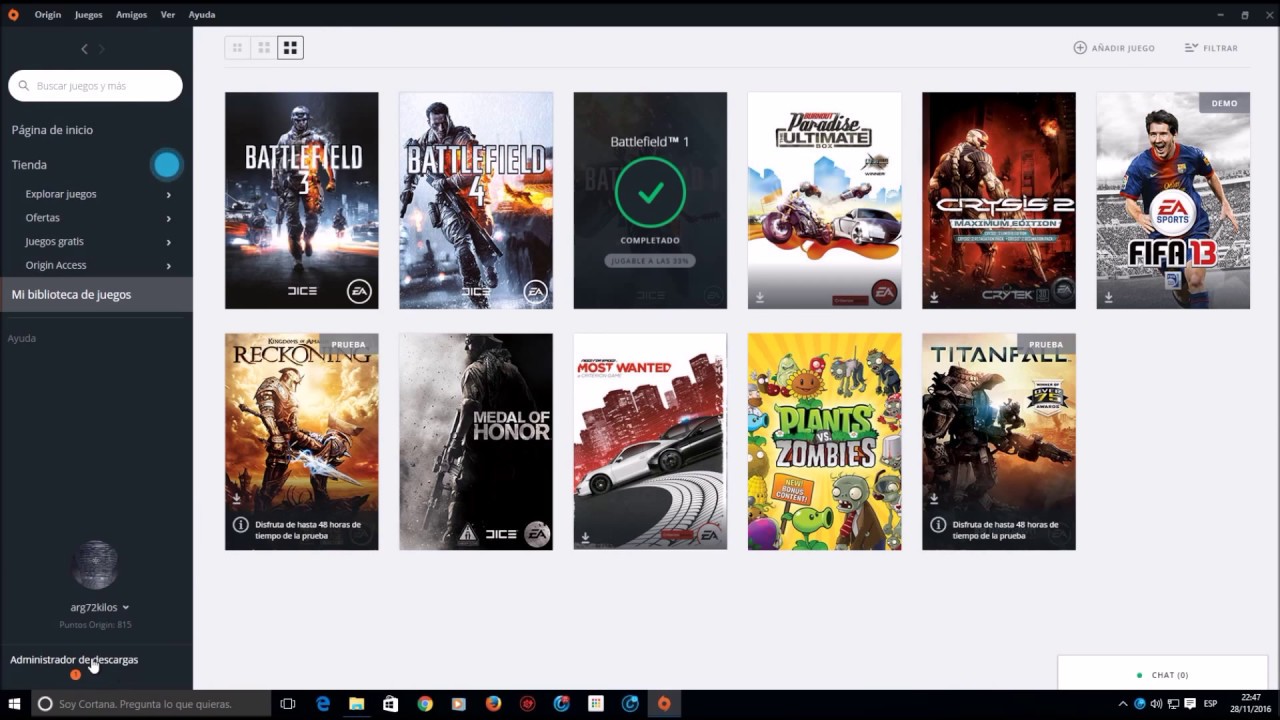Screen dimensions: 1280x720
Task: Switch to small tile grid view
Action: point(238,47)
